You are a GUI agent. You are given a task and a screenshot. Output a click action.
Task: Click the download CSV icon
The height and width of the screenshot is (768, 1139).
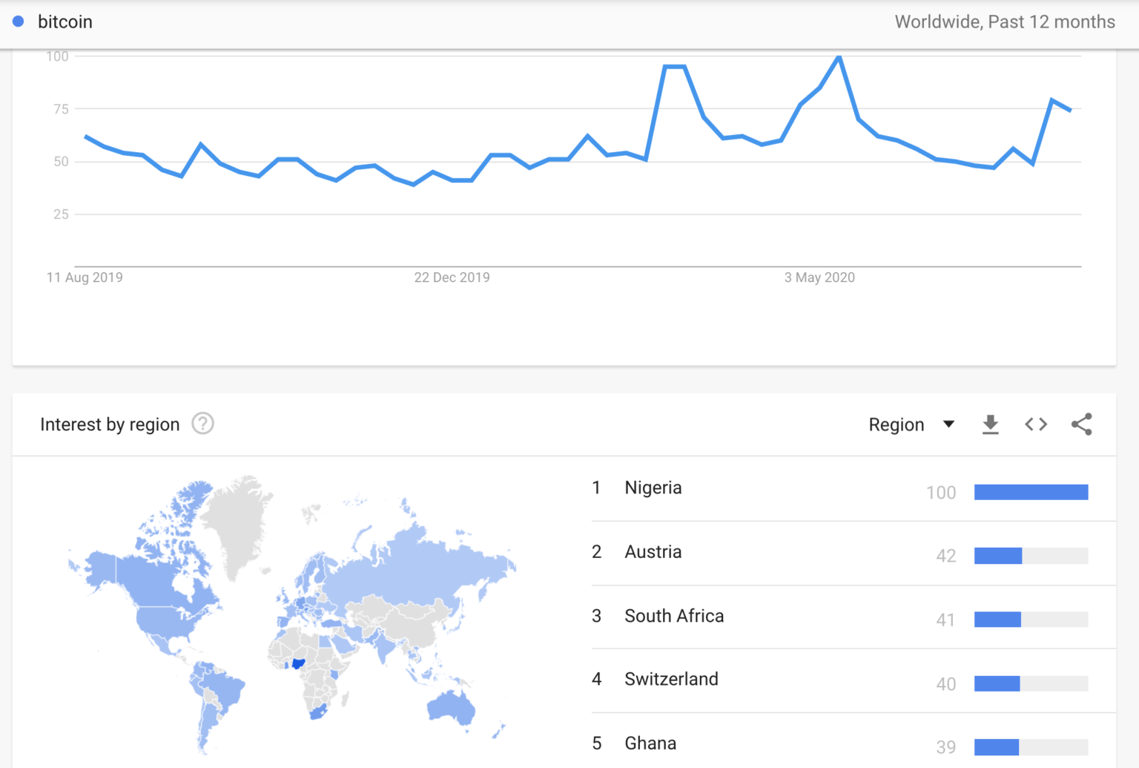click(x=991, y=424)
